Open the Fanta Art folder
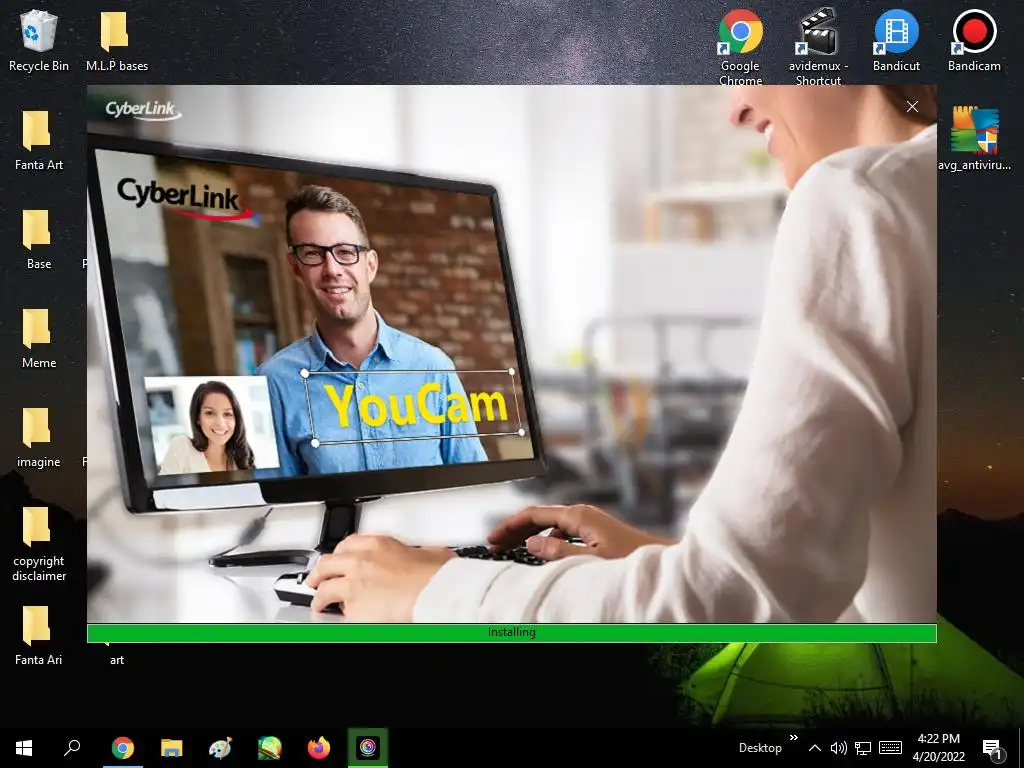The width and height of the screenshot is (1024, 768). [x=39, y=140]
